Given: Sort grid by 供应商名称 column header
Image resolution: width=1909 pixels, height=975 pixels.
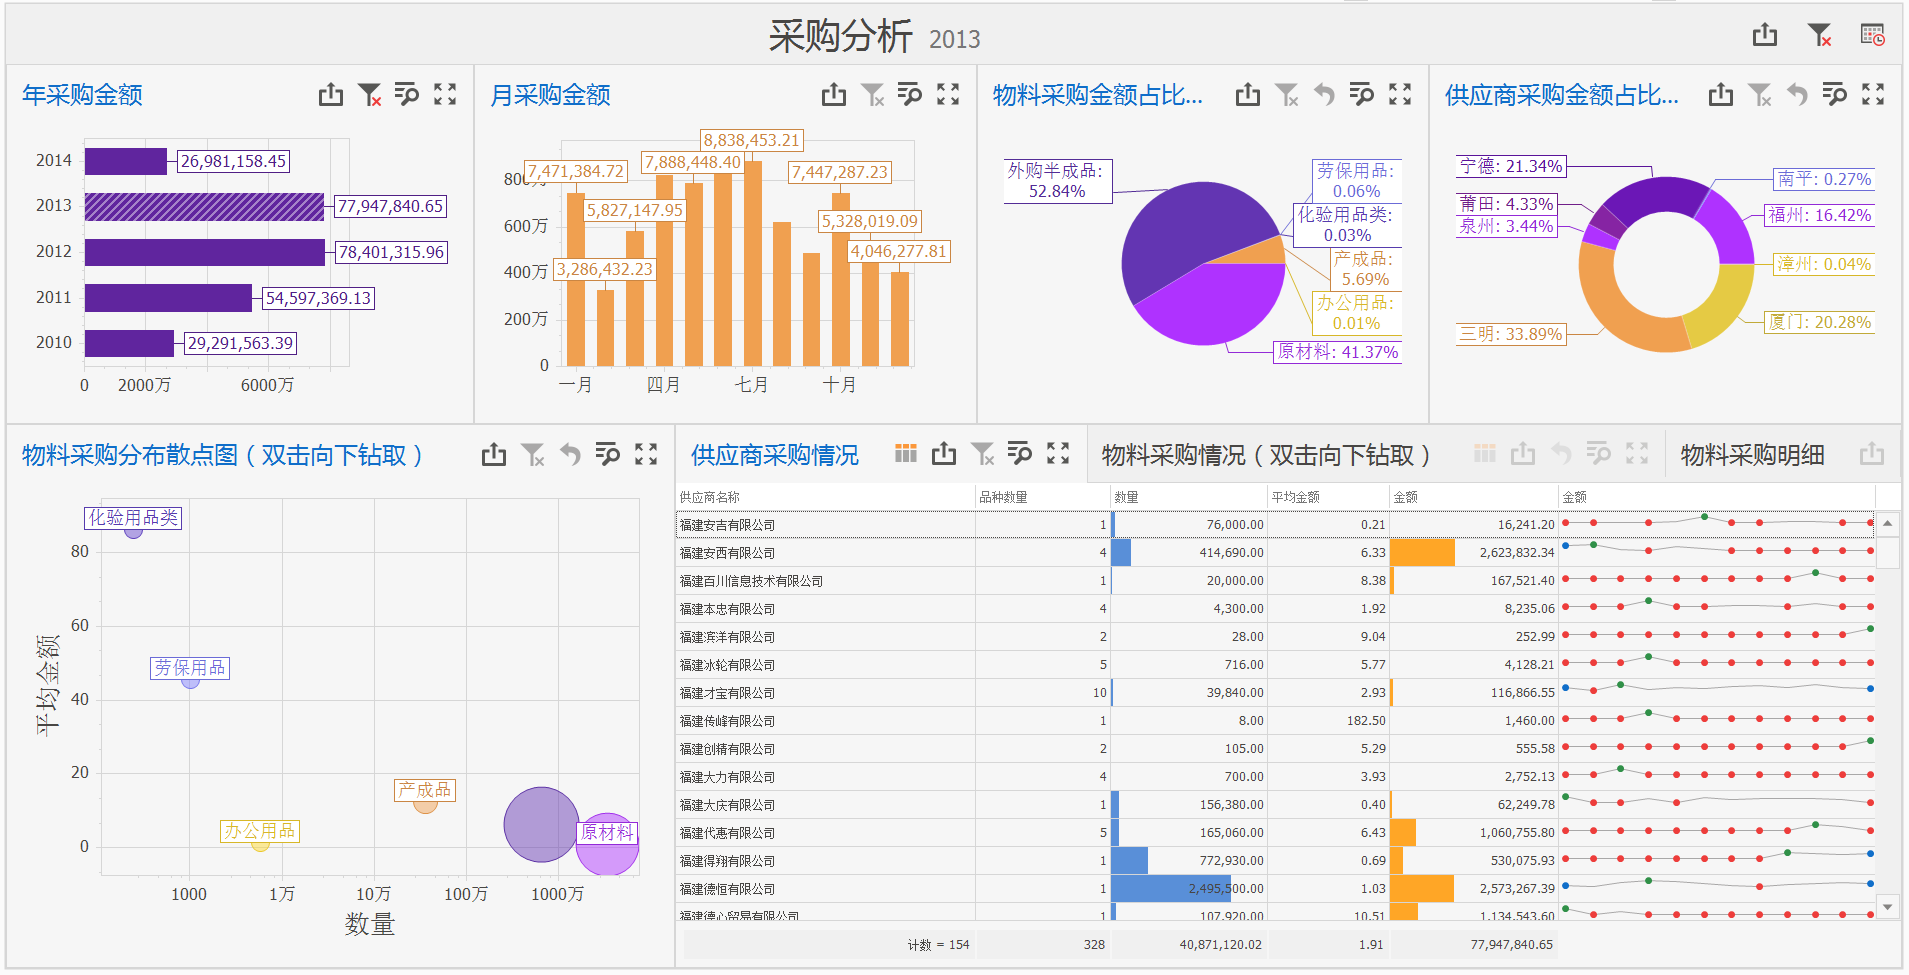Looking at the screenshot, I should click(x=826, y=497).
